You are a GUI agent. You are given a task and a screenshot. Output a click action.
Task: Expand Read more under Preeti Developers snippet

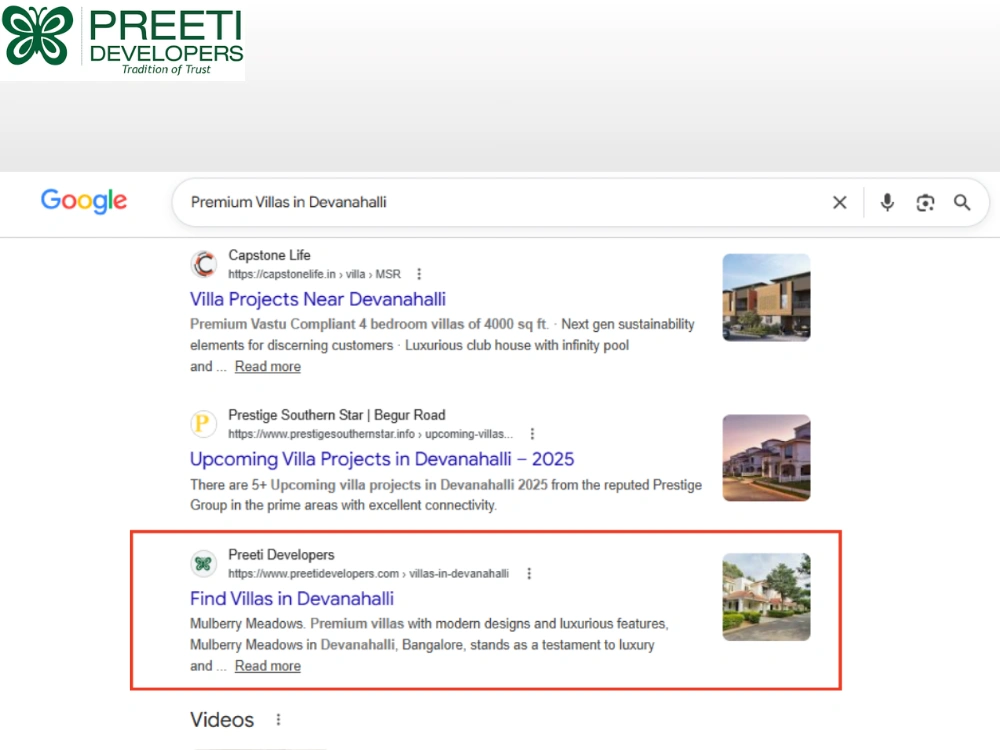click(x=268, y=666)
